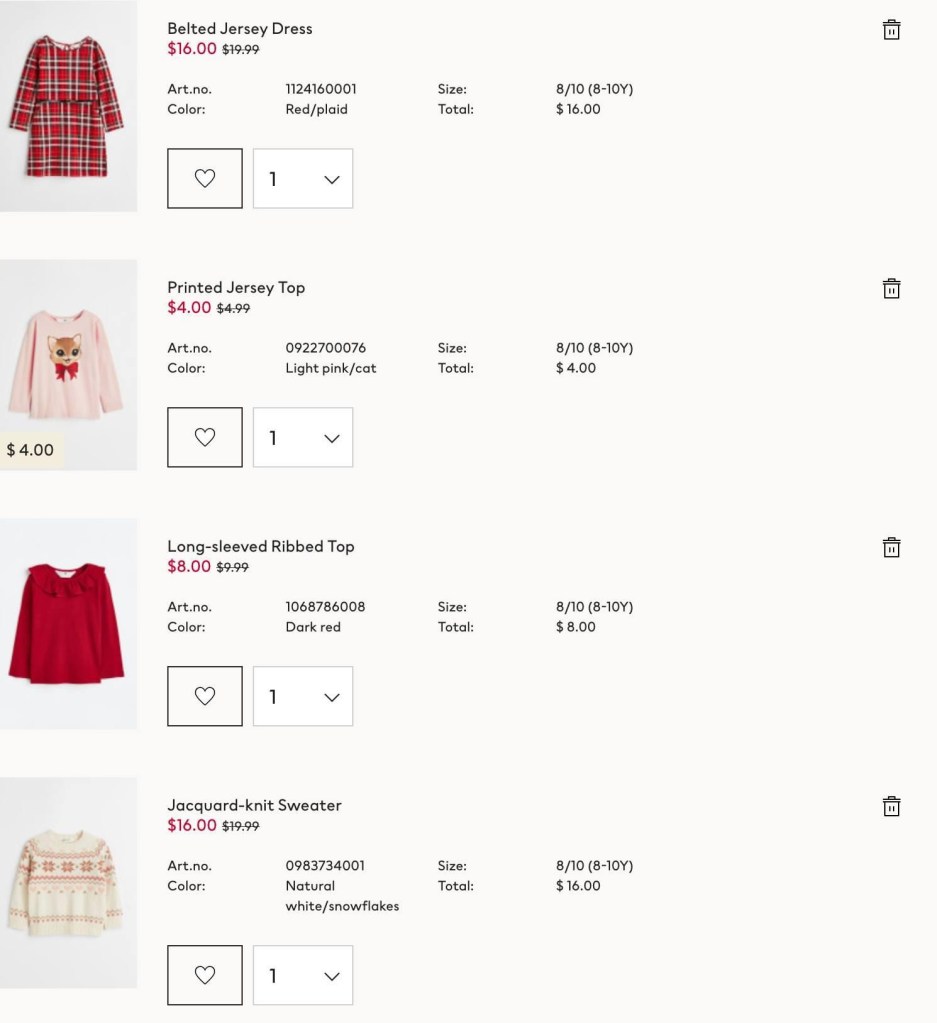Delete the Belted Jersey Dress from cart
Screen dimensions: 937x1023
(x=891, y=29)
